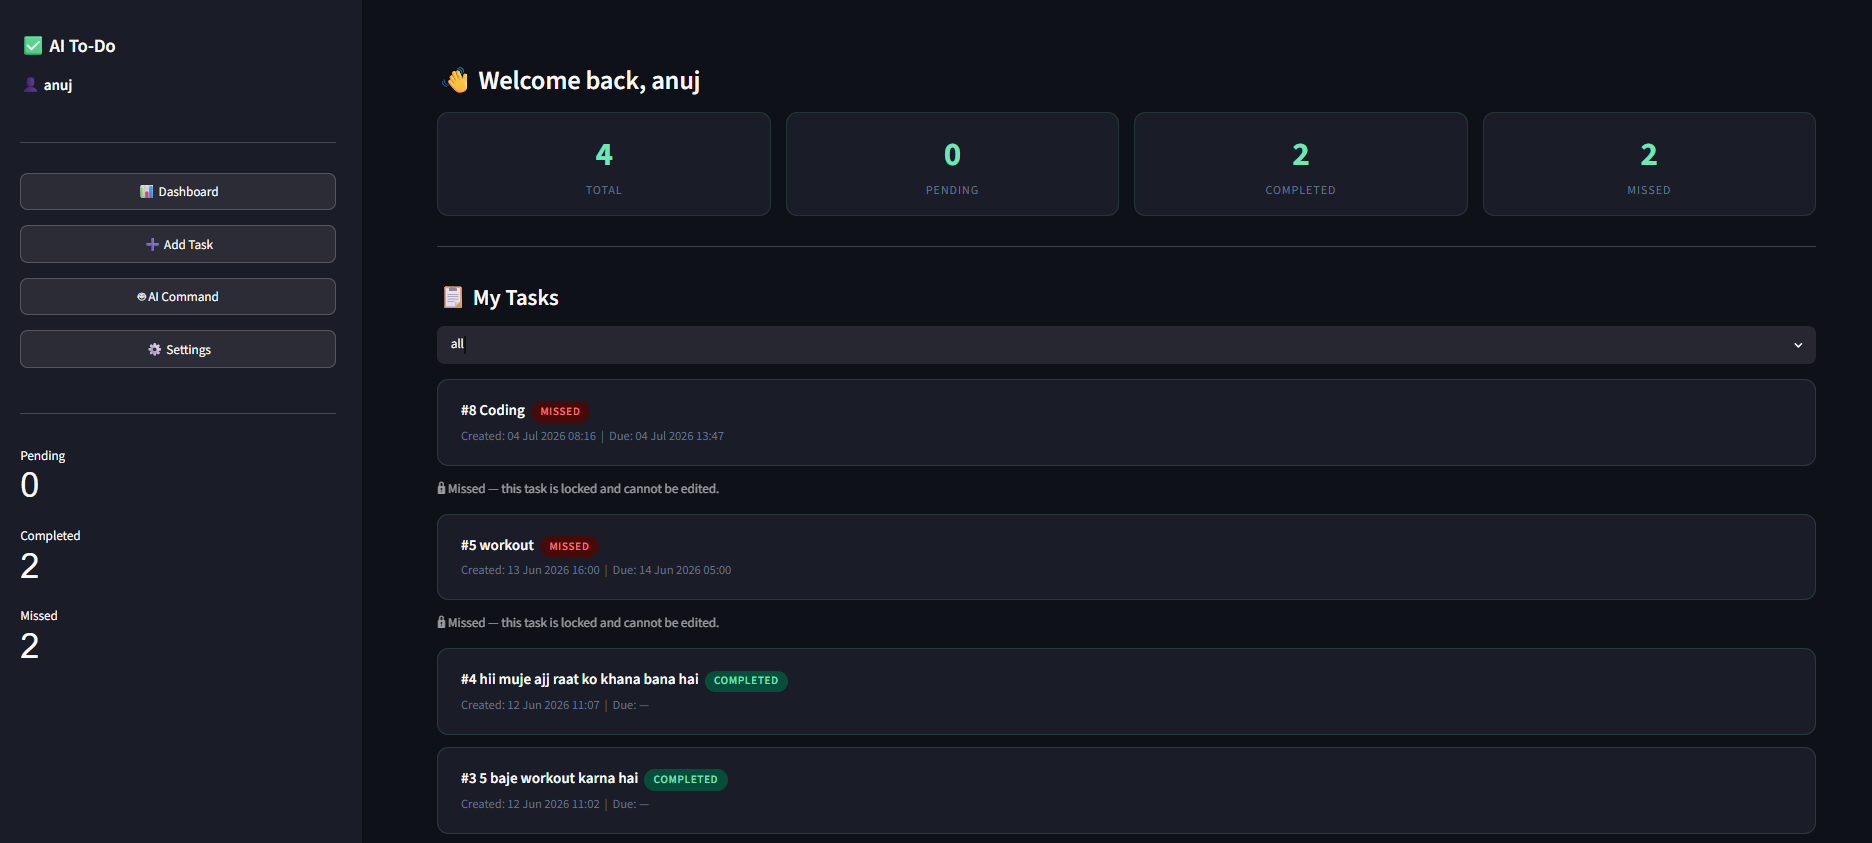1872x843 pixels.
Task: Open the Dashboard page
Action: [x=178, y=191]
